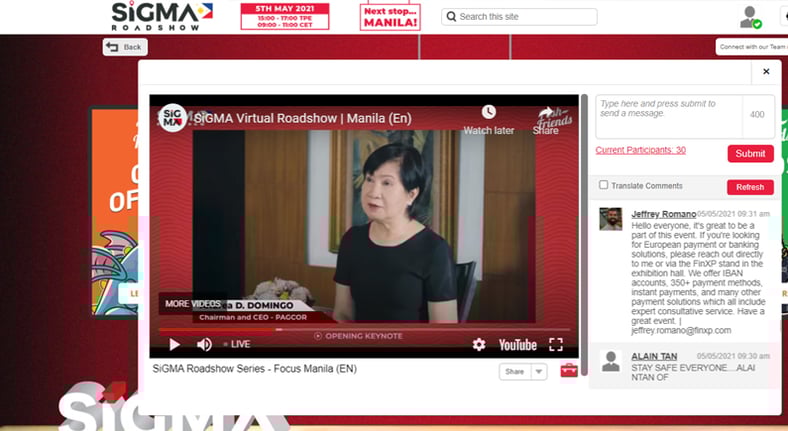Click the Connect with our Team button

tap(752, 47)
